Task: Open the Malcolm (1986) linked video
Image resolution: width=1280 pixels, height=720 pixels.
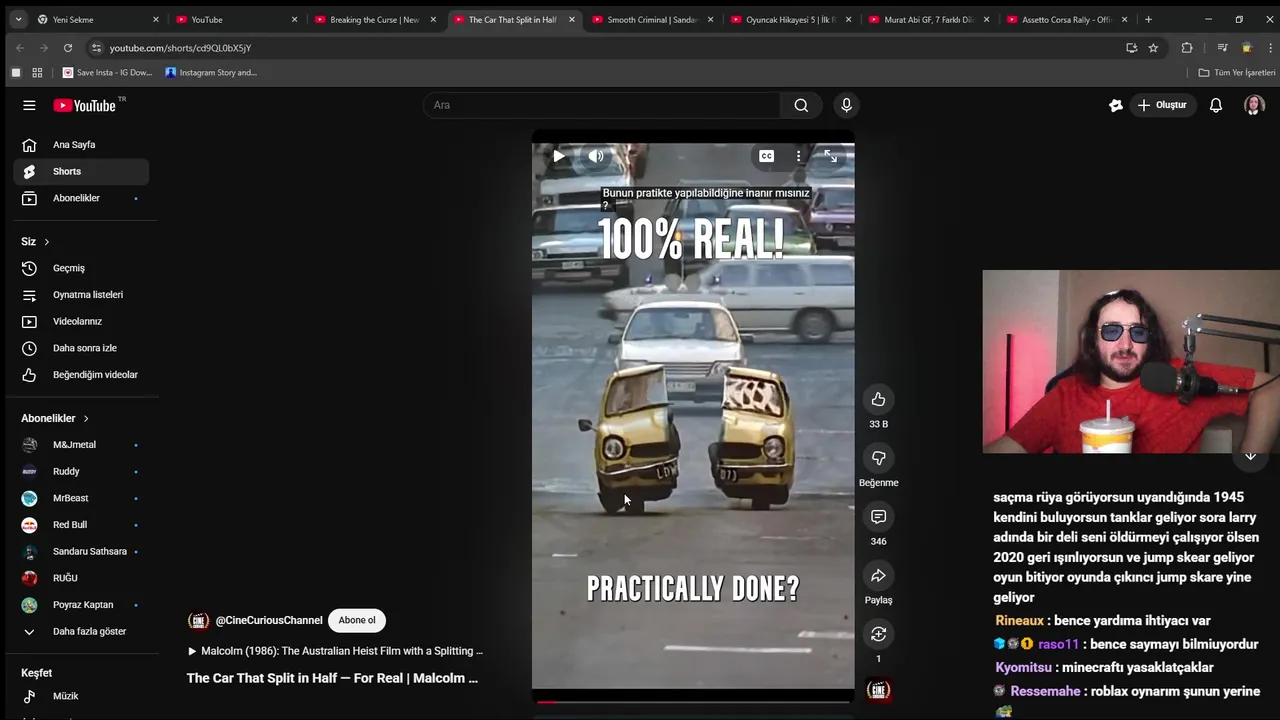Action: click(335, 651)
